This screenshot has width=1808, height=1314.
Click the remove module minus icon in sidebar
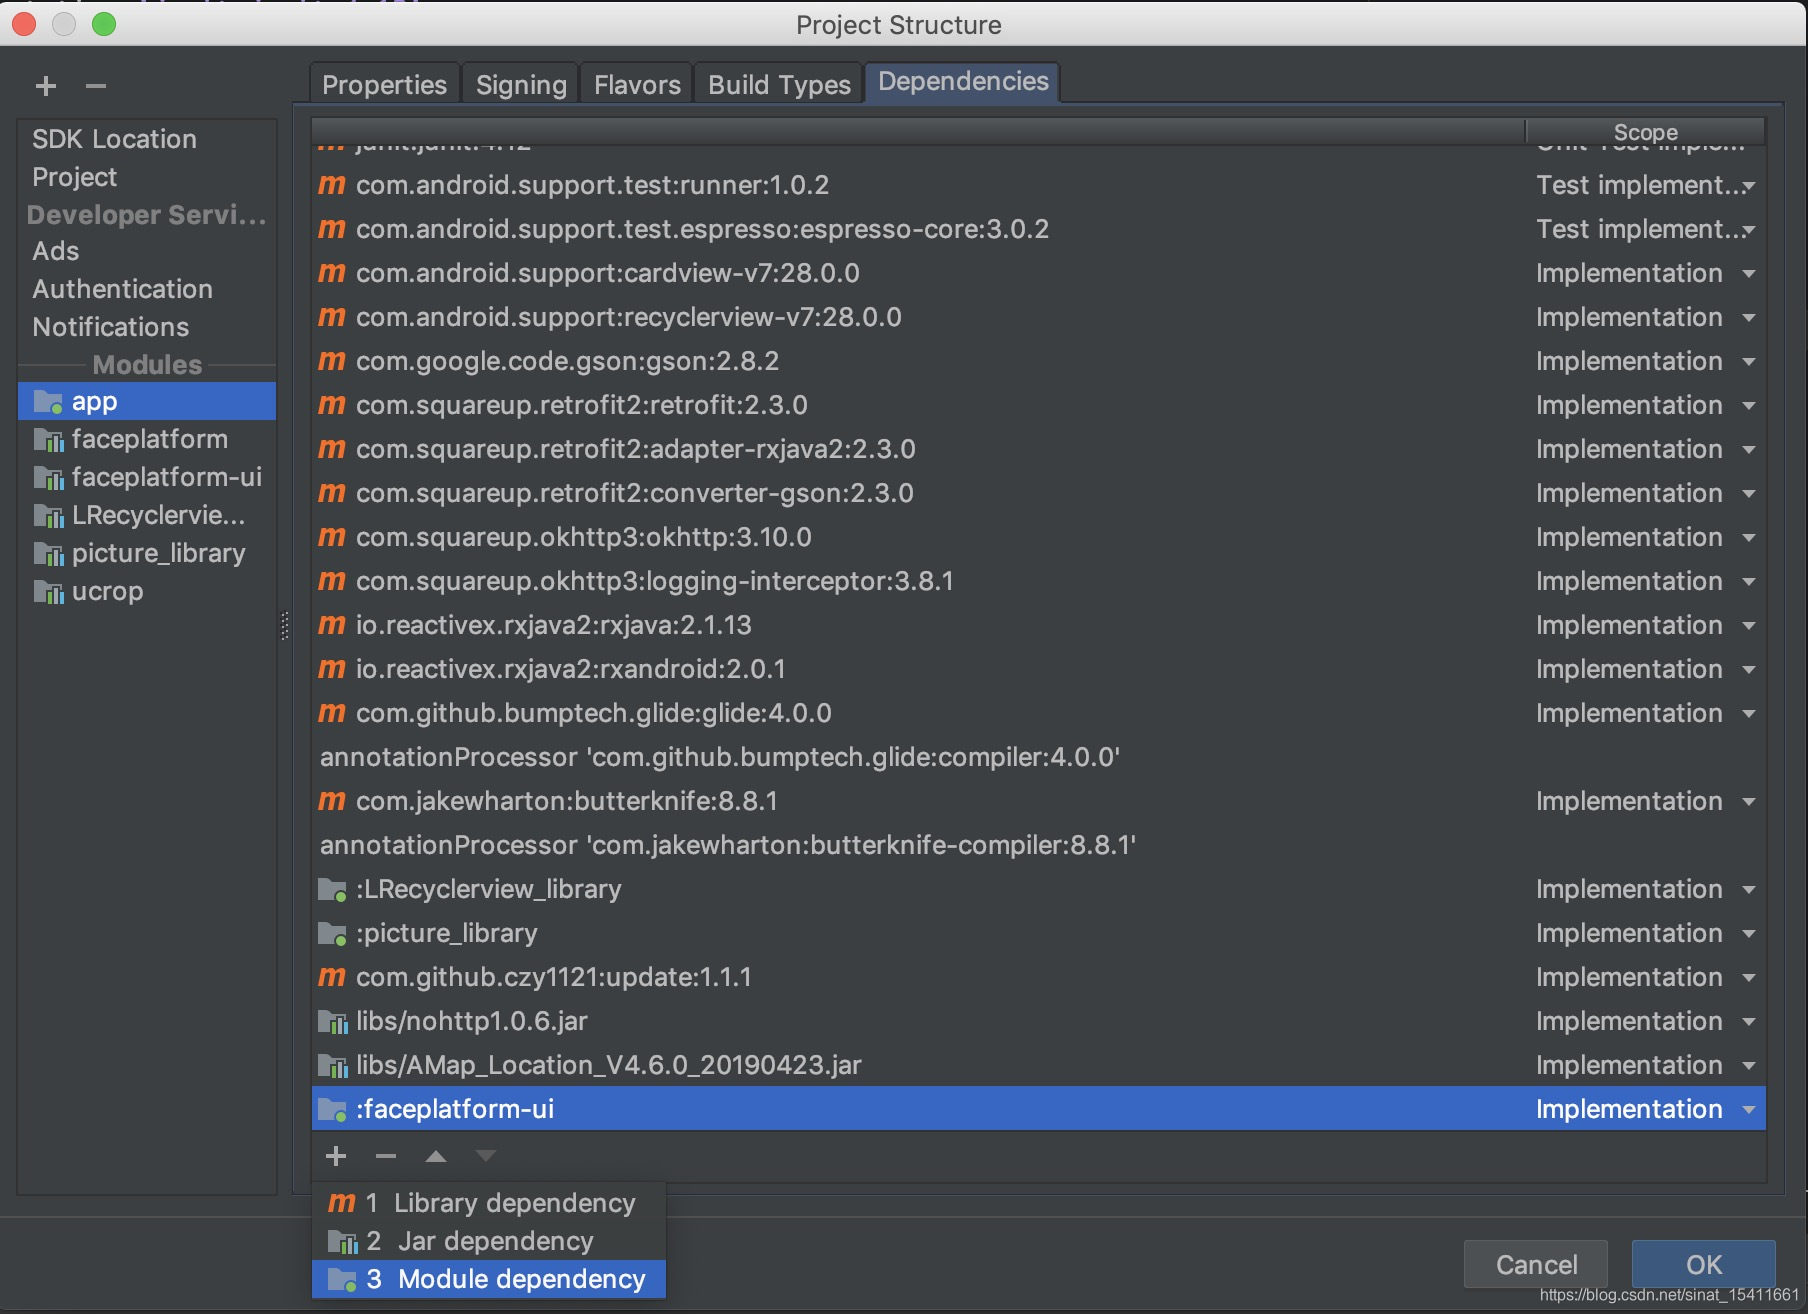pyautogui.click(x=96, y=86)
